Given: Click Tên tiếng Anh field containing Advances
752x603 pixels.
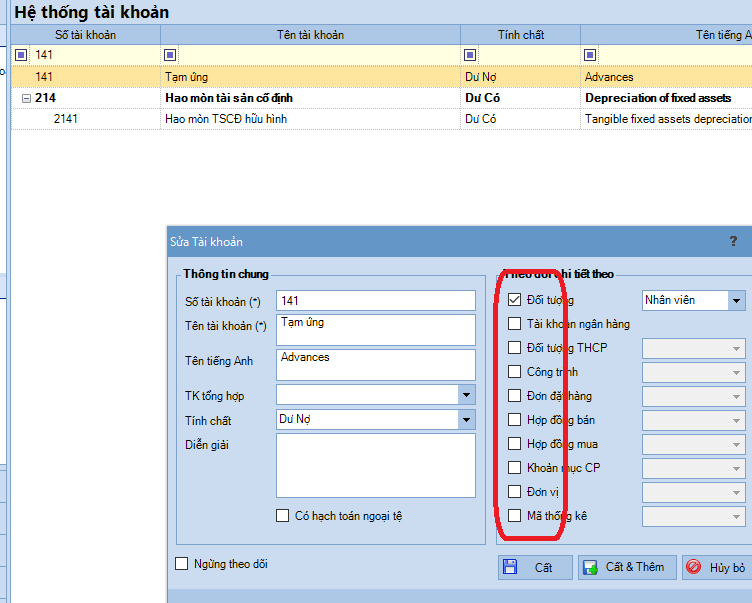Looking at the screenshot, I should 376,365.
